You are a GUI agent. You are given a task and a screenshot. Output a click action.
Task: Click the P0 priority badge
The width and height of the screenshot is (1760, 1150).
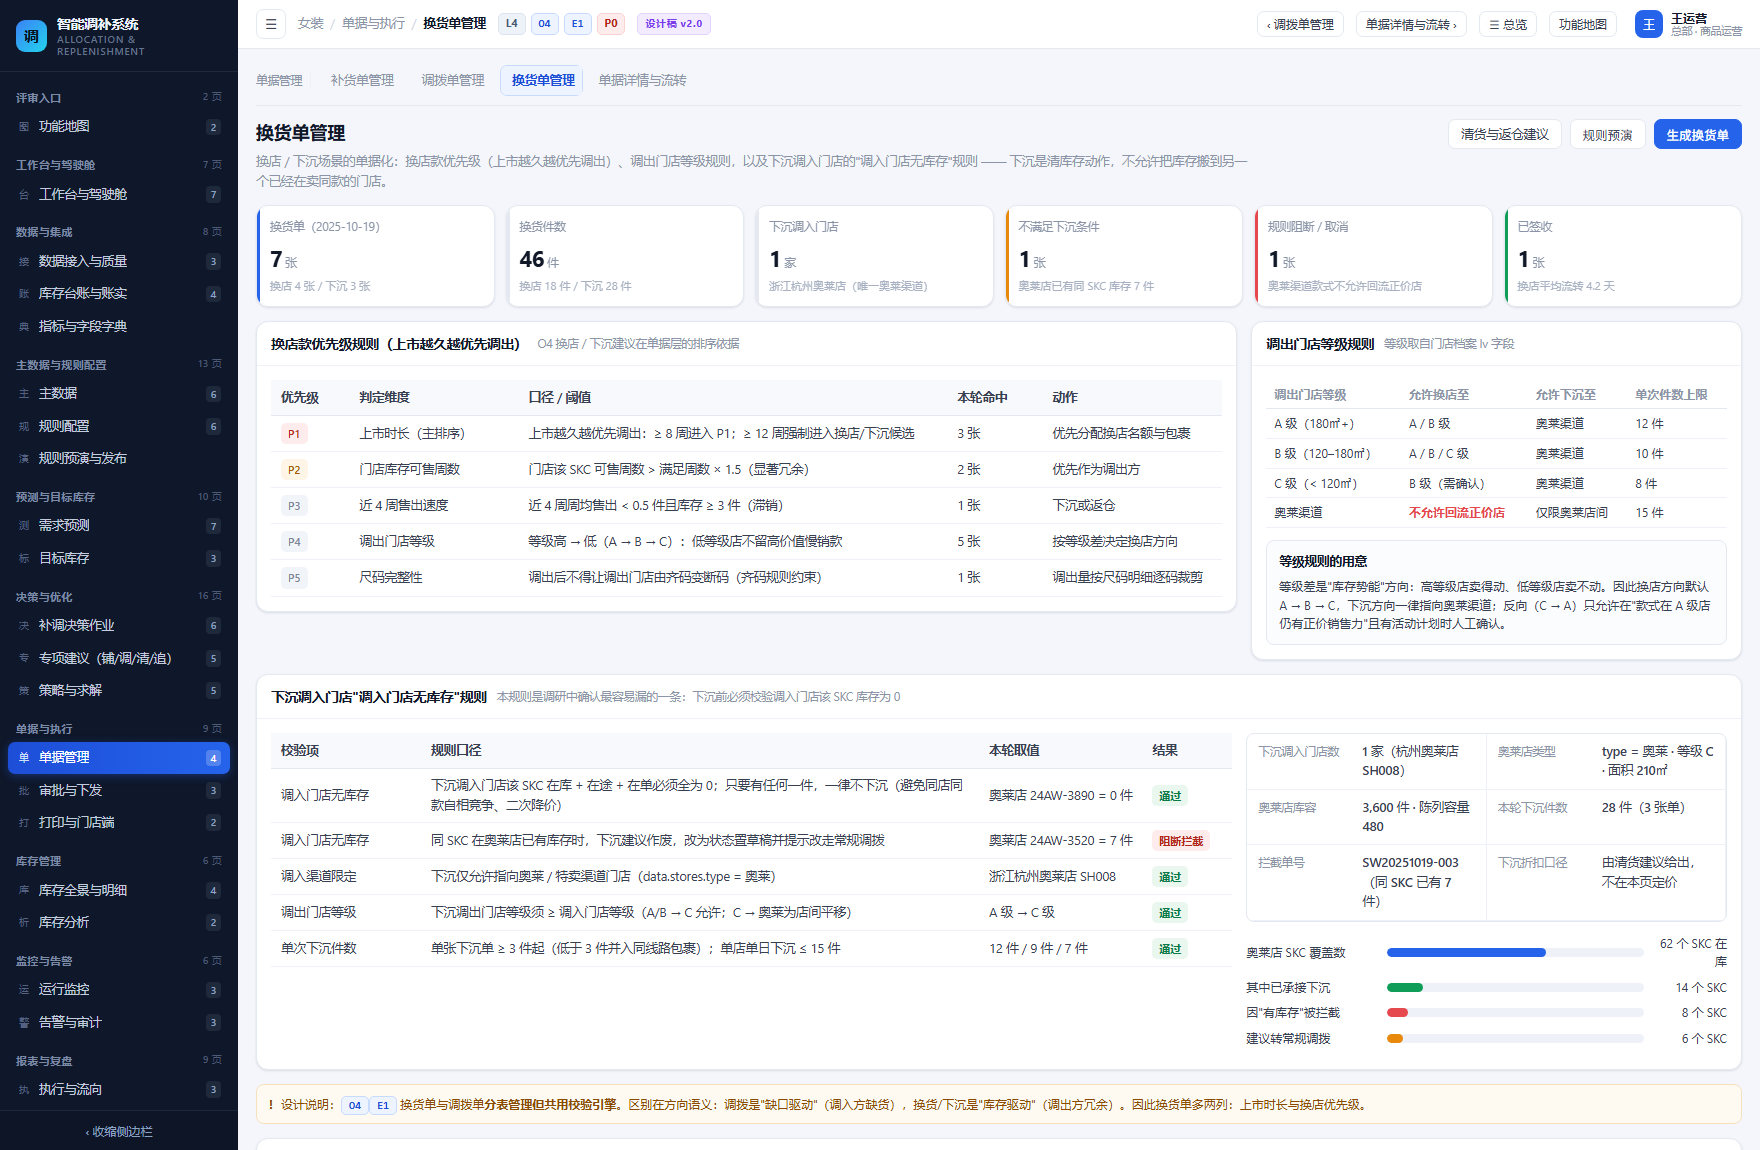tap(611, 24)
